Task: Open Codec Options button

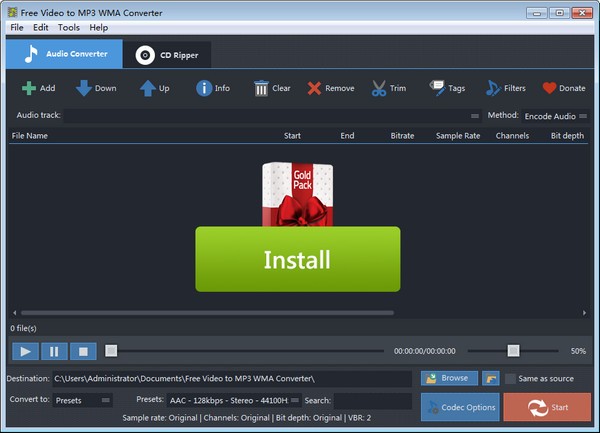Action: click(459, 407)
